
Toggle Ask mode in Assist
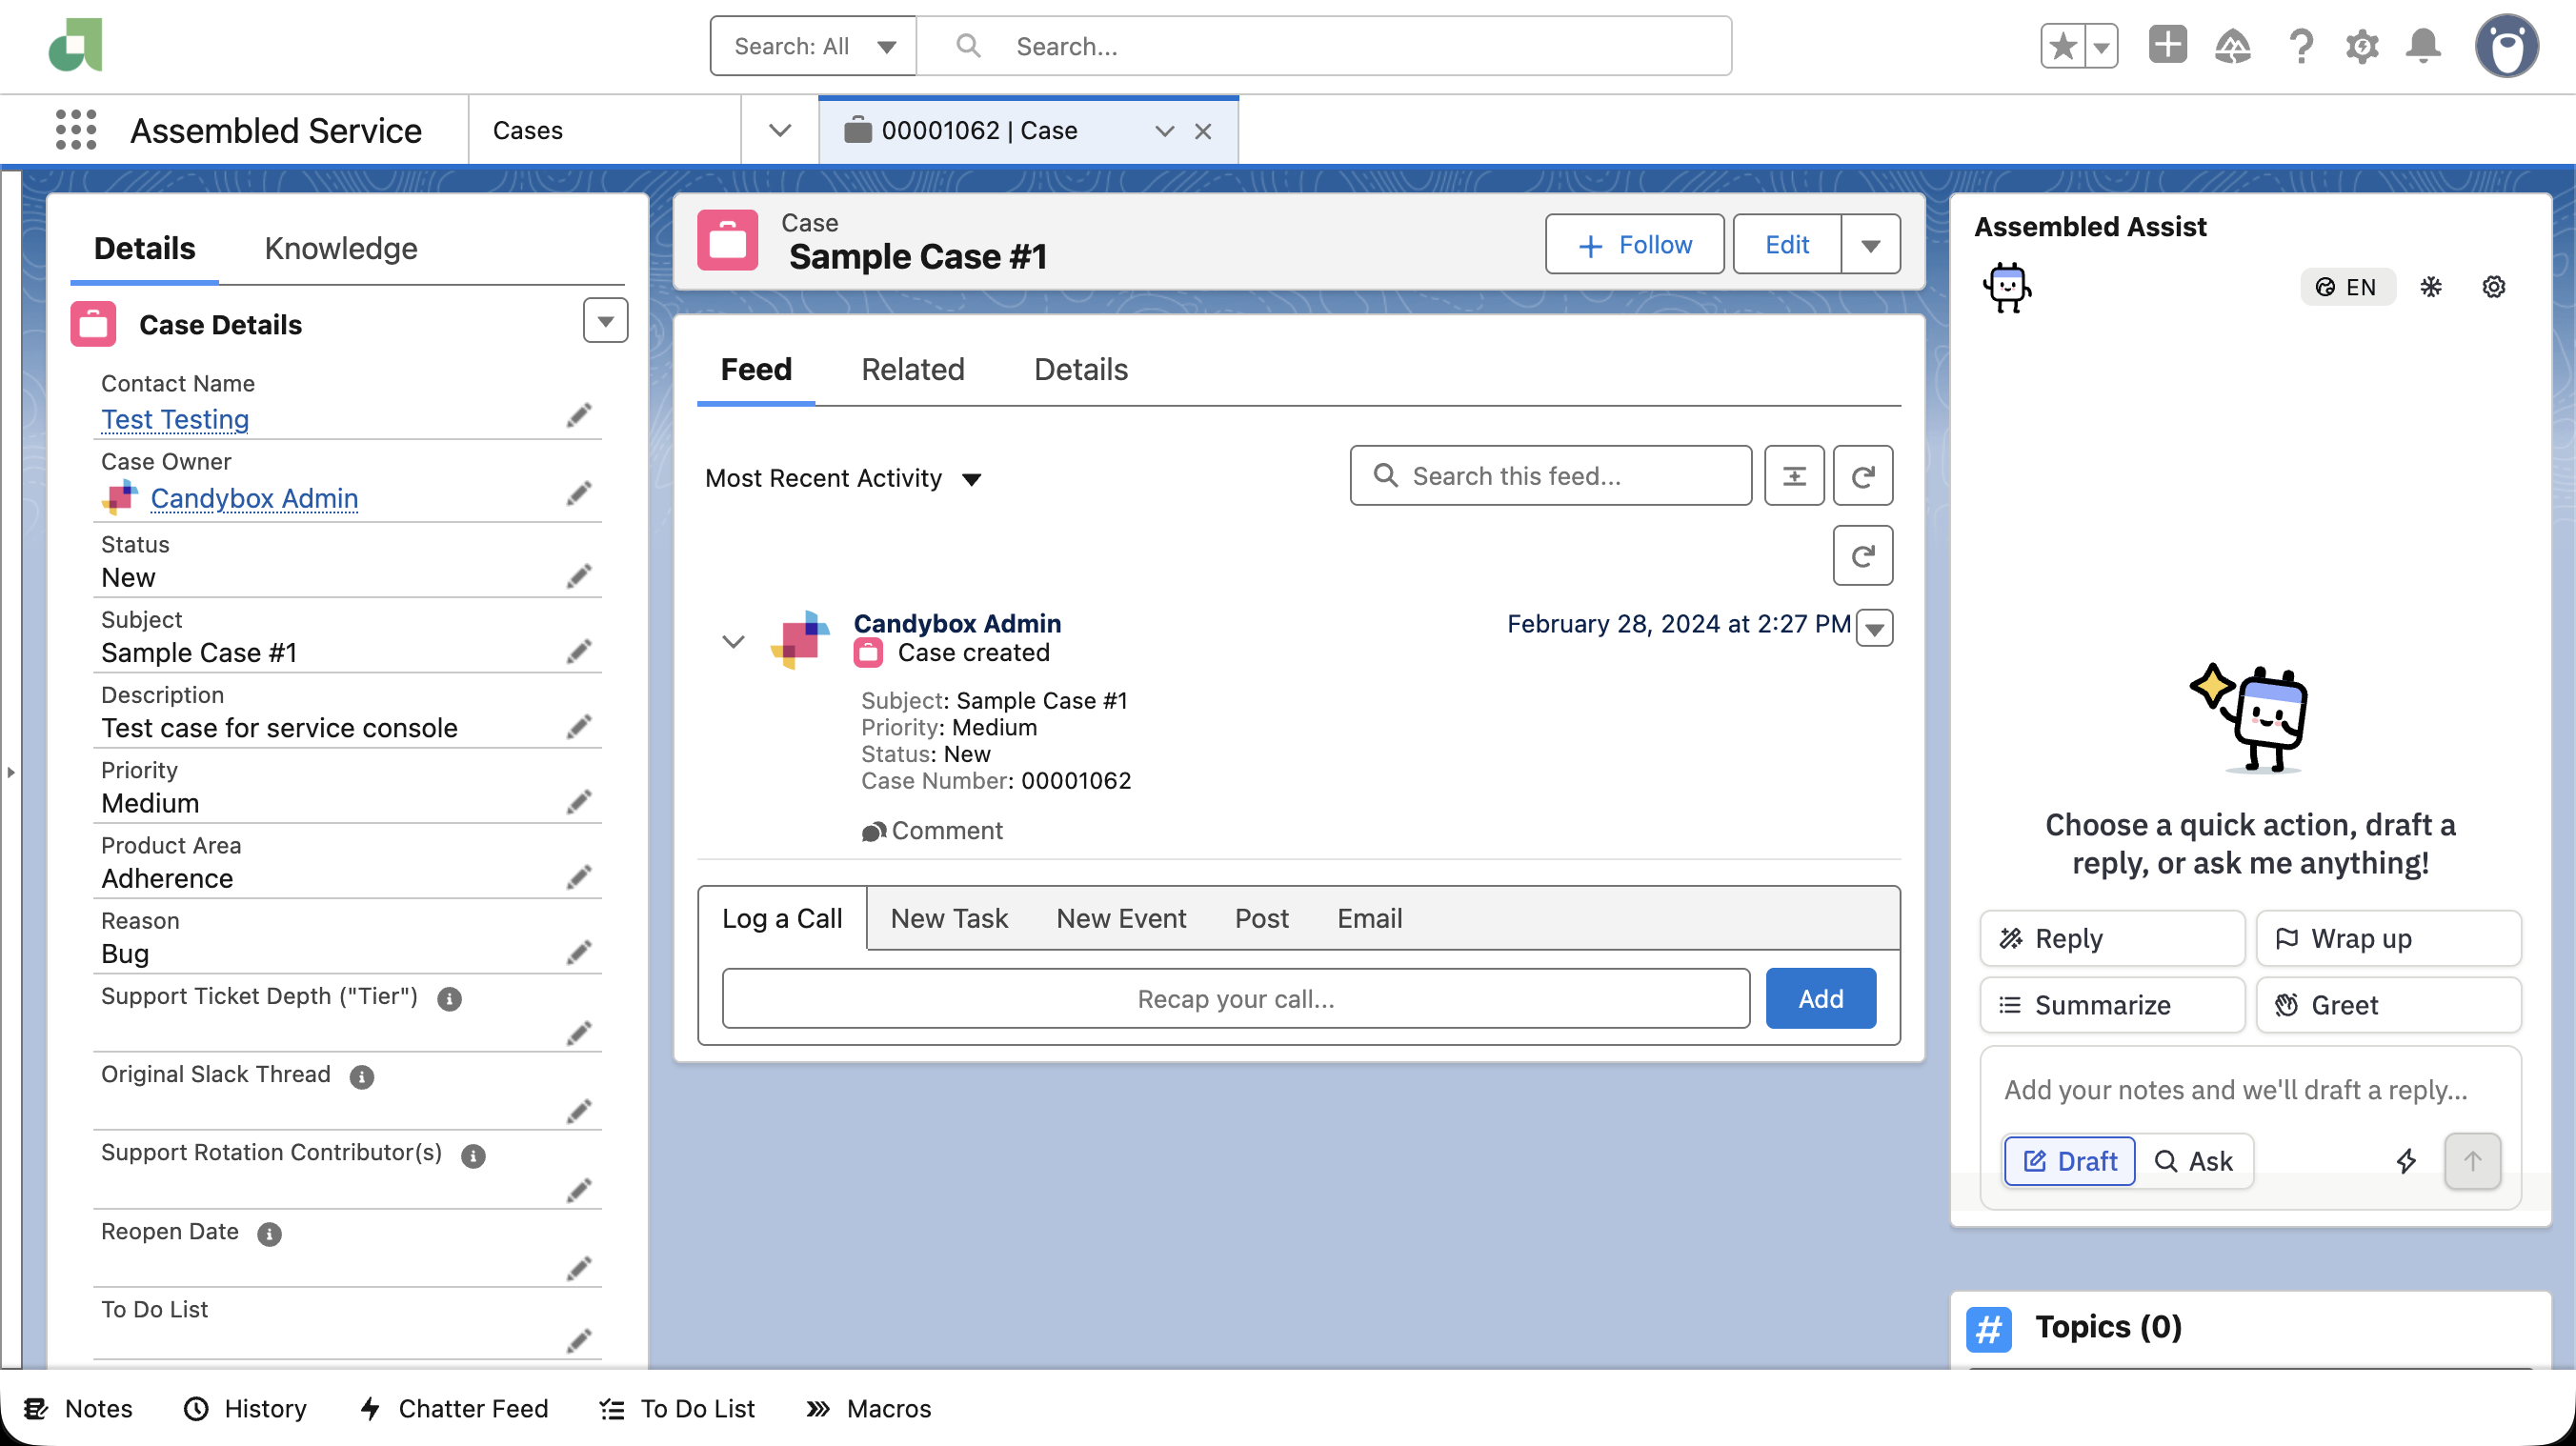pyautogui.click(x=2194, y=1160)
